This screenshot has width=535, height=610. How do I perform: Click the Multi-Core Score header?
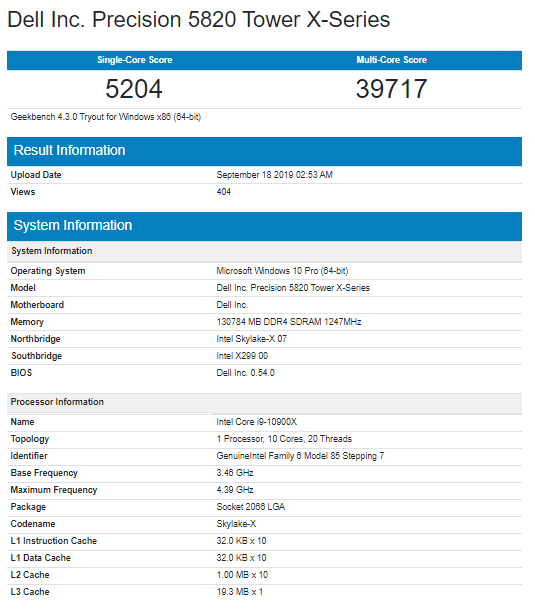pyautogui.click(x=391, y=60)
